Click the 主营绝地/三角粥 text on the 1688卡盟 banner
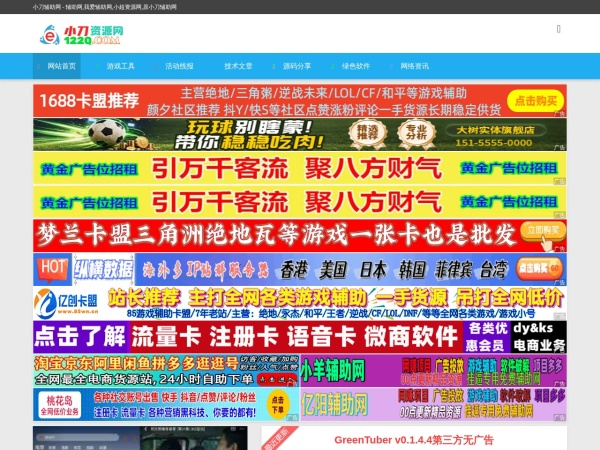Image resolution: width=600 pixels, height=450 pixels. coord(324,93)
